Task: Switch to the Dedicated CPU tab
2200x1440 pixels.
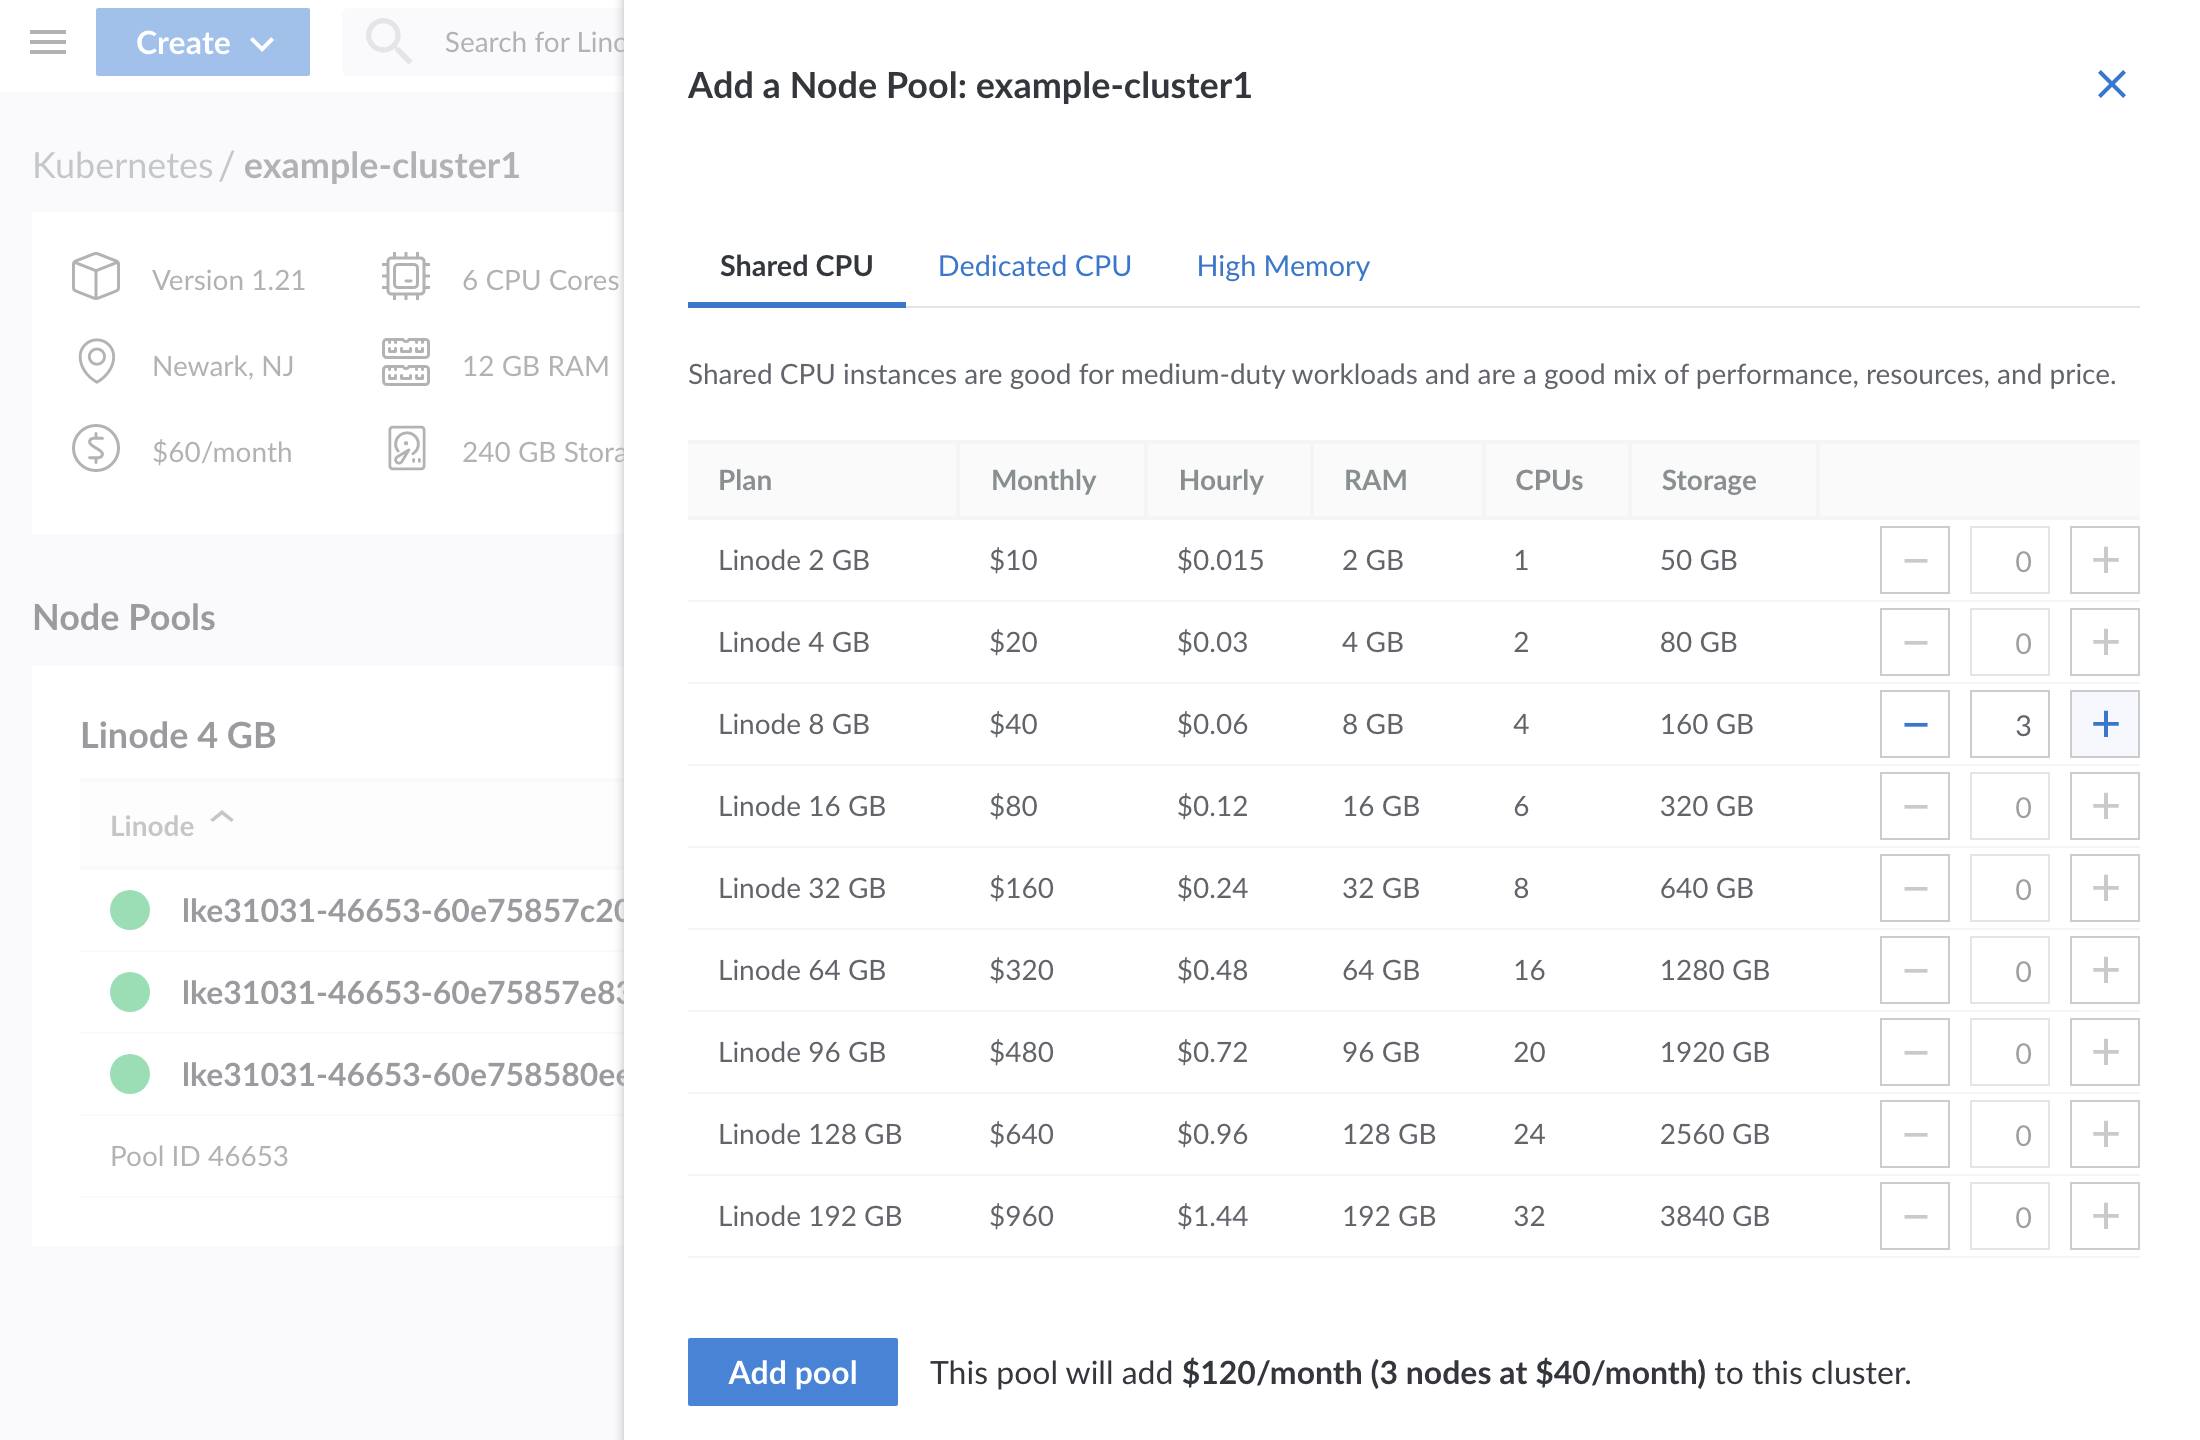Action: click(x=1034, y=266)
